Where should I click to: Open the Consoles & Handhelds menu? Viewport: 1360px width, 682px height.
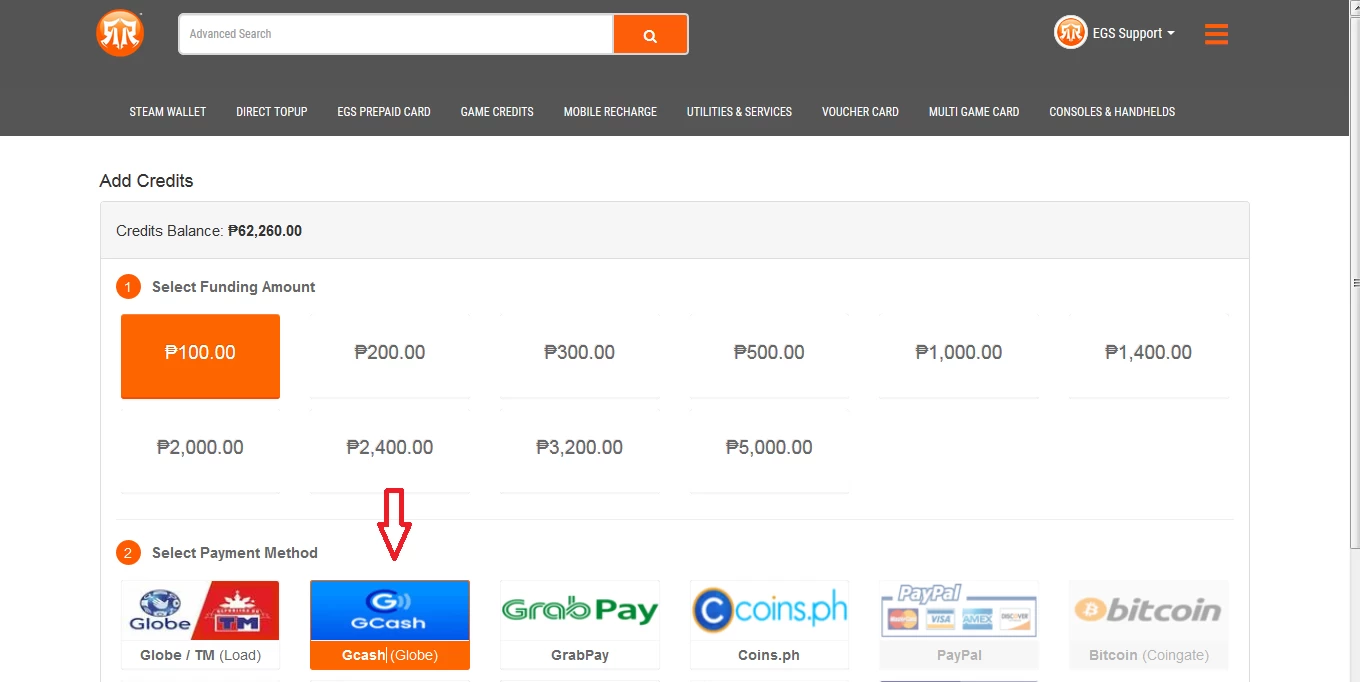[1112, 112]
